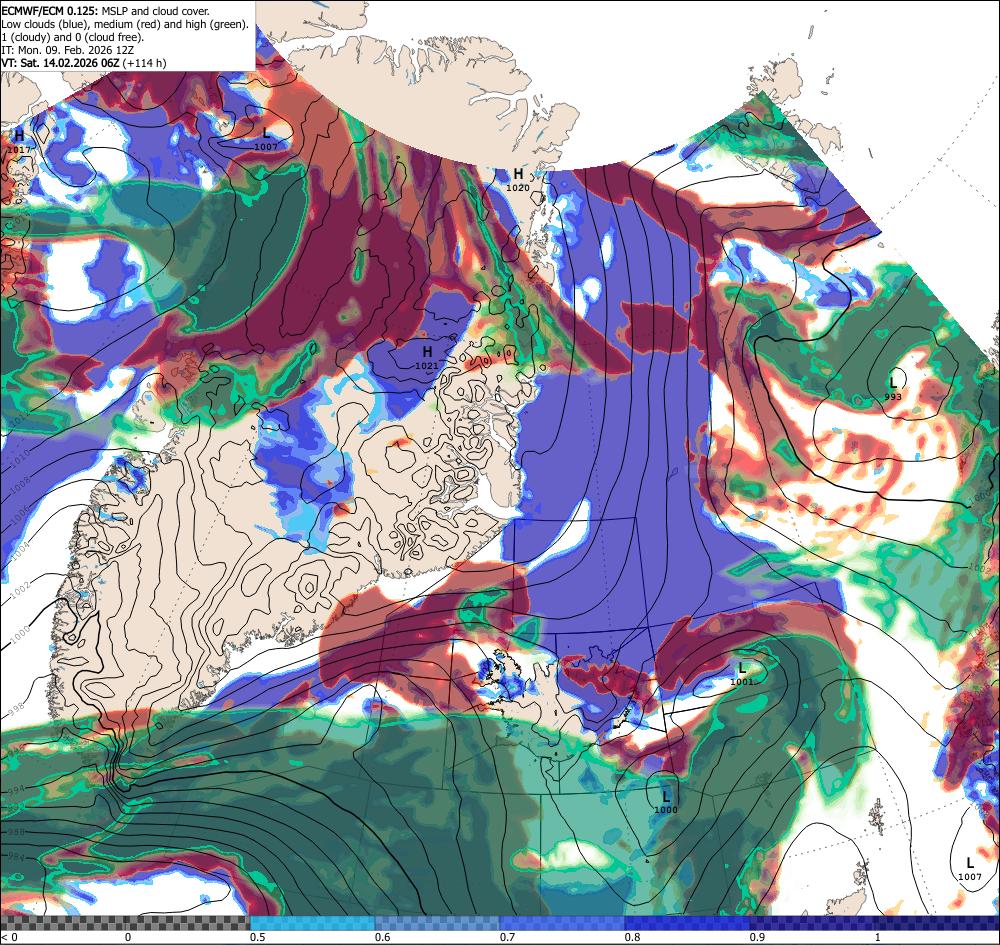Click the 988 isobar label
The height and width of the screenshot is (945, 1000).
[x=15, y=832]
